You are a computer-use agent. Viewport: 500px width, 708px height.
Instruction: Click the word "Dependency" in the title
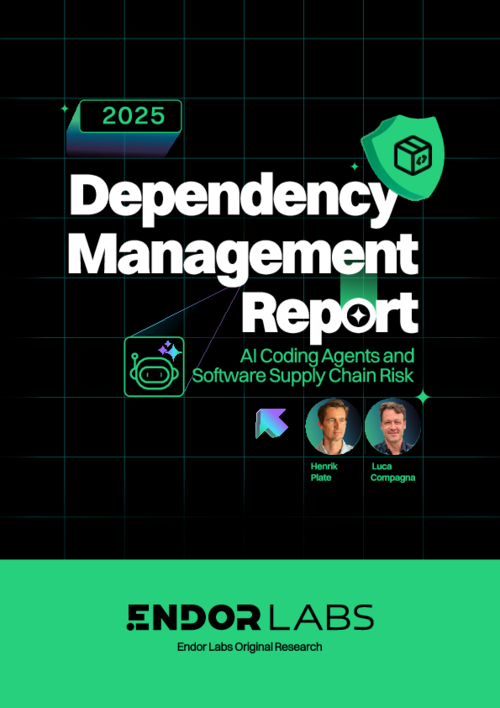[233, 200]
